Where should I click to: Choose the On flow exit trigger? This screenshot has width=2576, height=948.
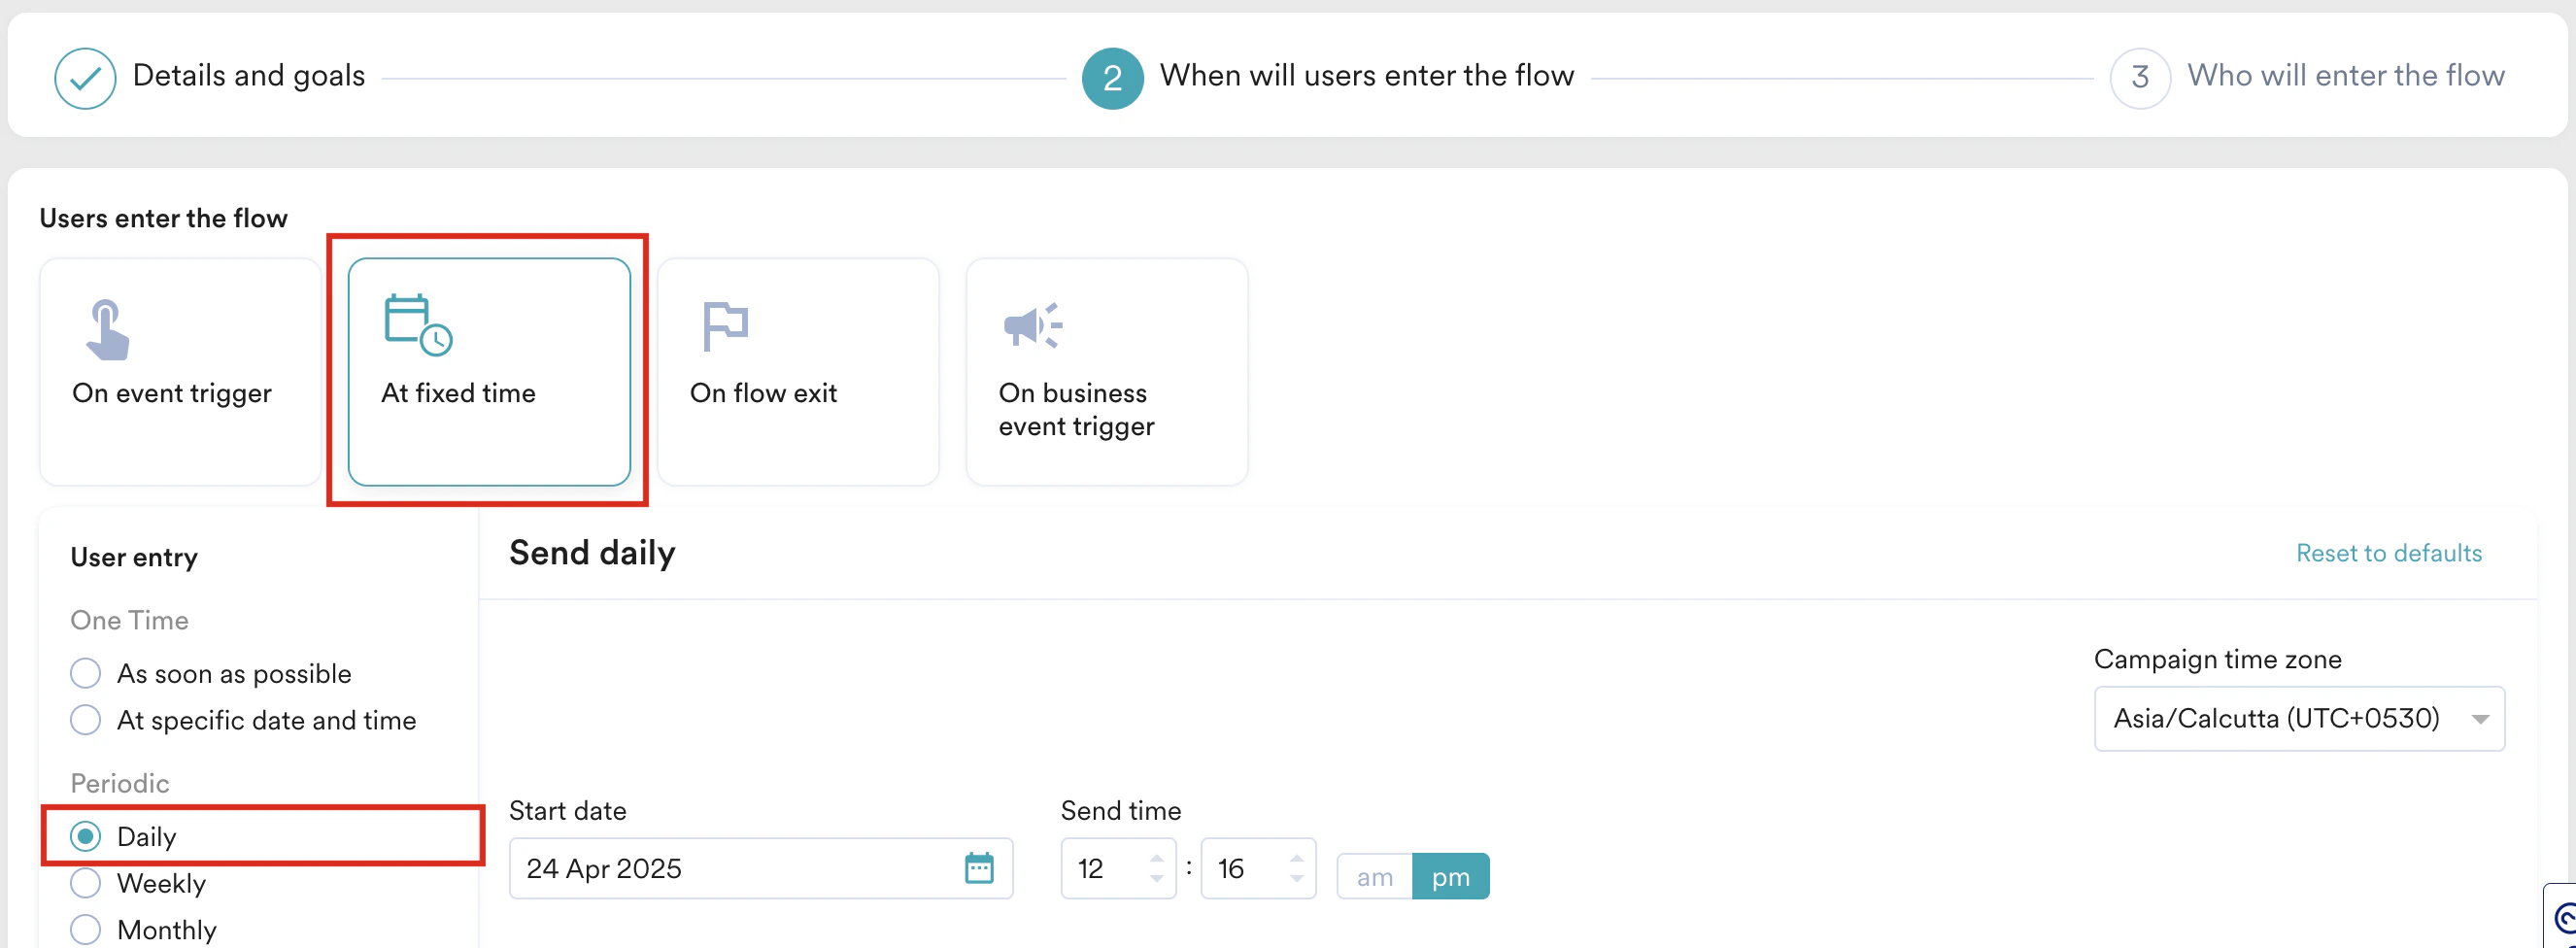797,372
